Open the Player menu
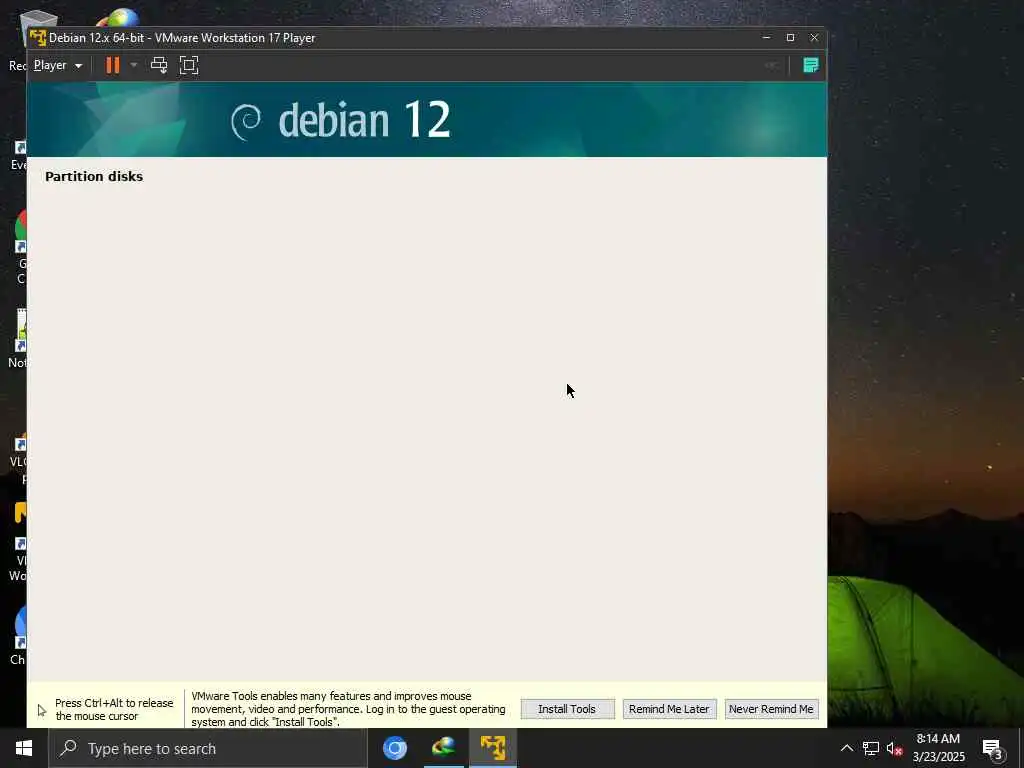Image resolution: width=1024 pixels, height=768 pixels. point(57,65)
